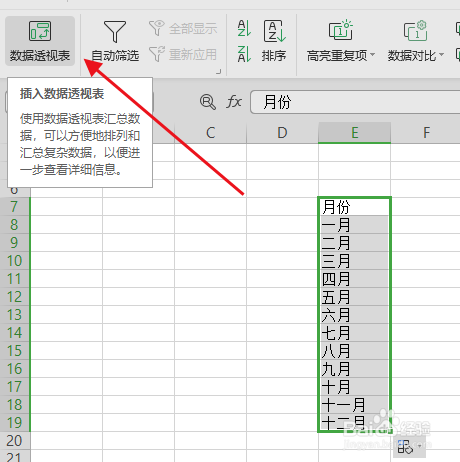460x462 pixels.
Task: Click the zoom/search icon beside fx
Action: pos(208,102)
